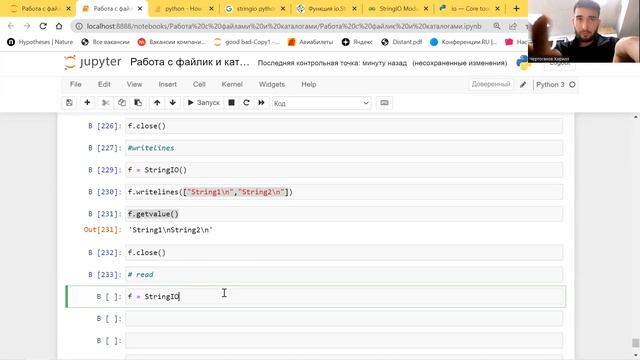Image resolution: width=640 pixels, height=360 pixels.
Task: Open the browser home page icon
Action: (59, 26)
